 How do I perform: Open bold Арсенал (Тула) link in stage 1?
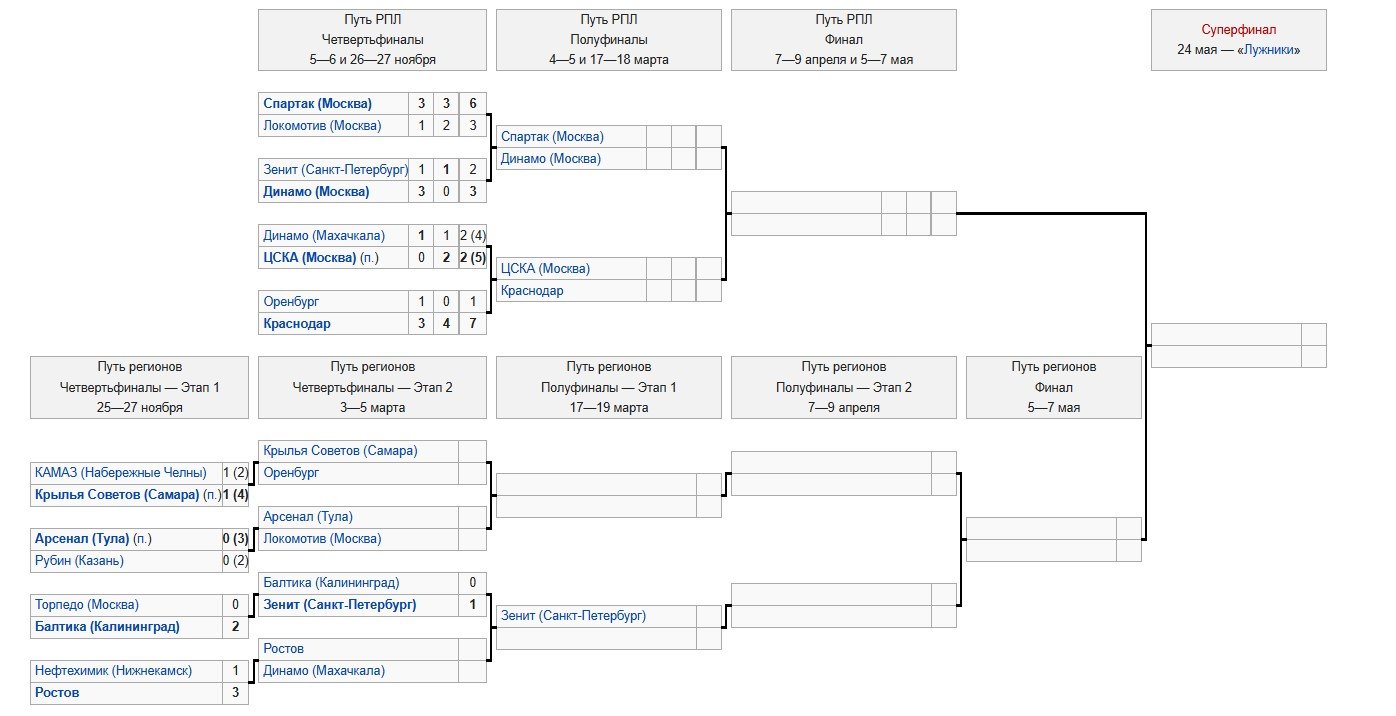coord(82,539)
